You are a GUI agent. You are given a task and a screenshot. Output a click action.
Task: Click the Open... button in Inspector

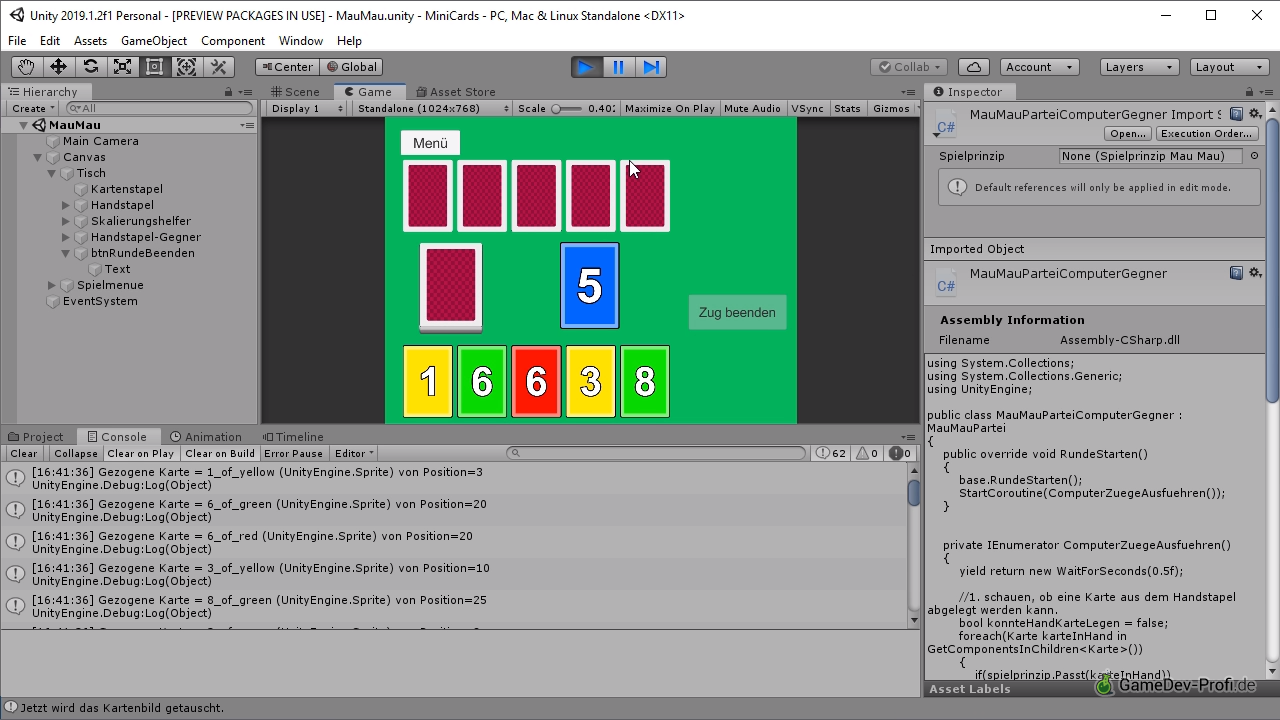1128,133
